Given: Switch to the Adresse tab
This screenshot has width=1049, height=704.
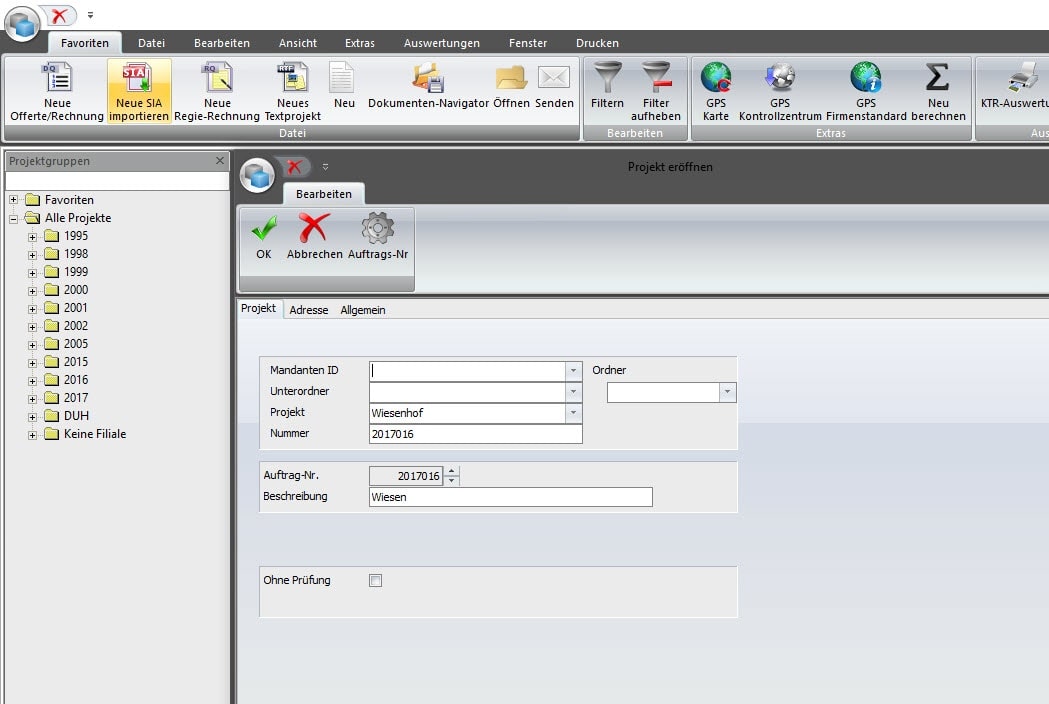Looking at the screenshot, I should [308, 310].
